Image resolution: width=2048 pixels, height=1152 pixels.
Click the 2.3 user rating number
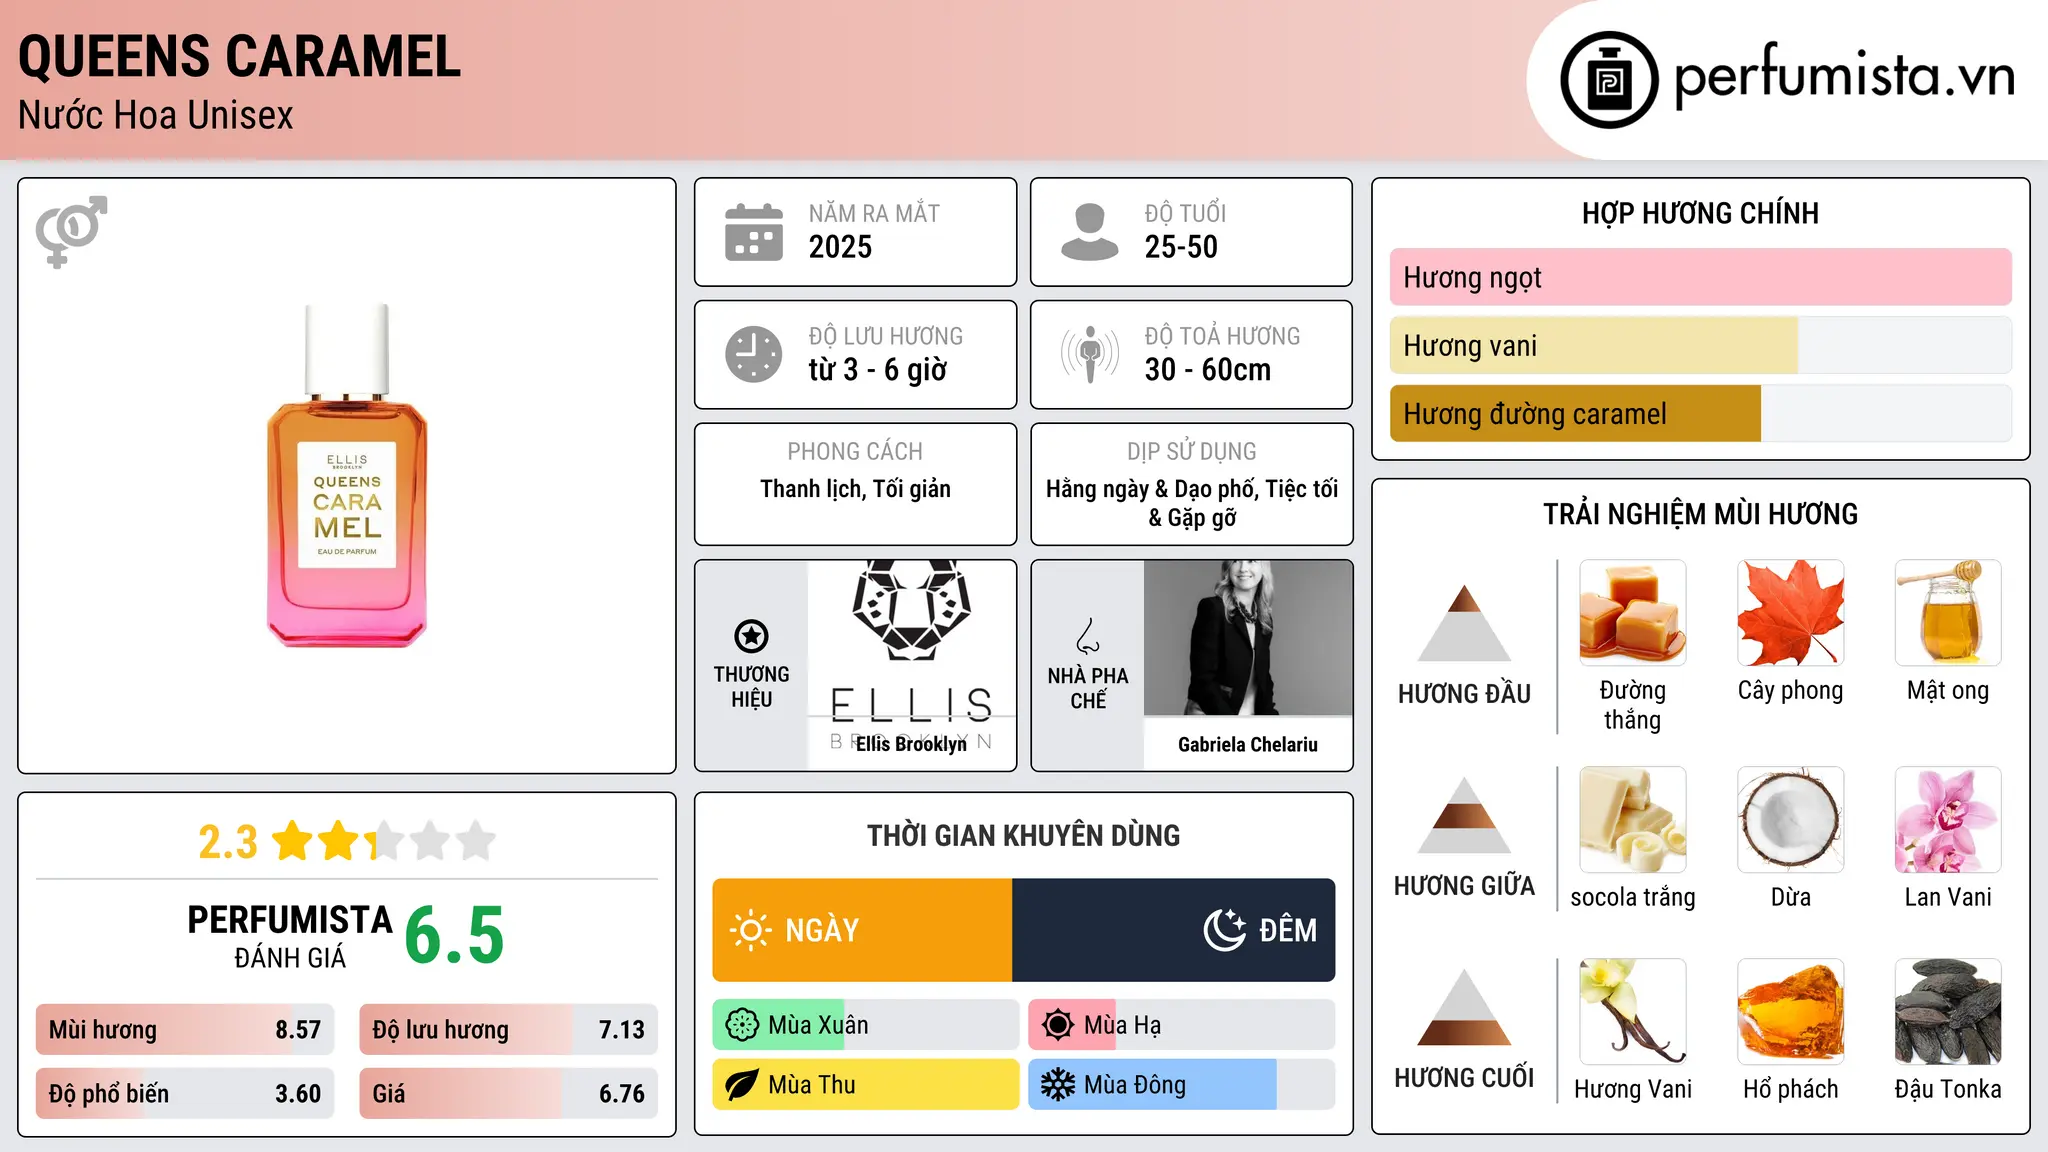click(x=228, y=842)
